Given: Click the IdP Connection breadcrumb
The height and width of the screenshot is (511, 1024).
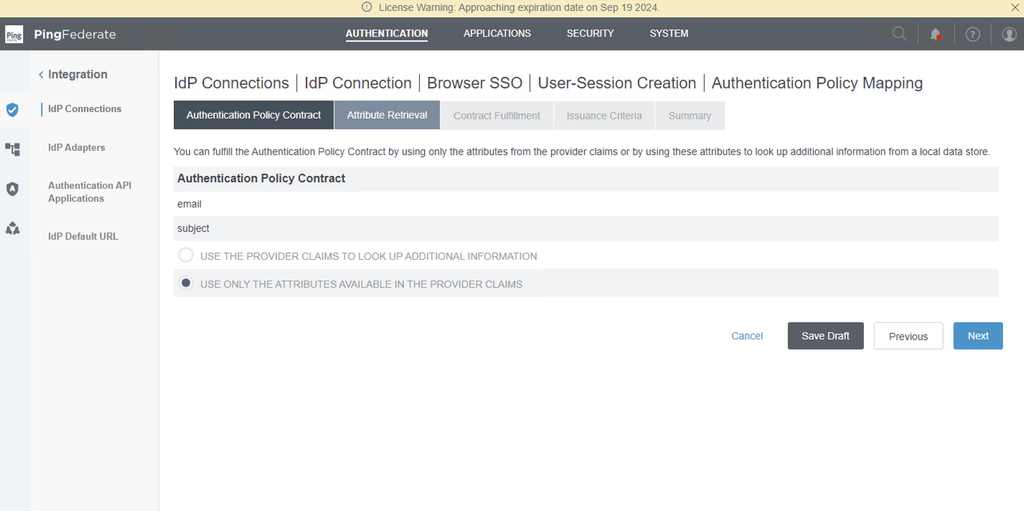Looking at the screenshot, I should (x=358, y=84).
